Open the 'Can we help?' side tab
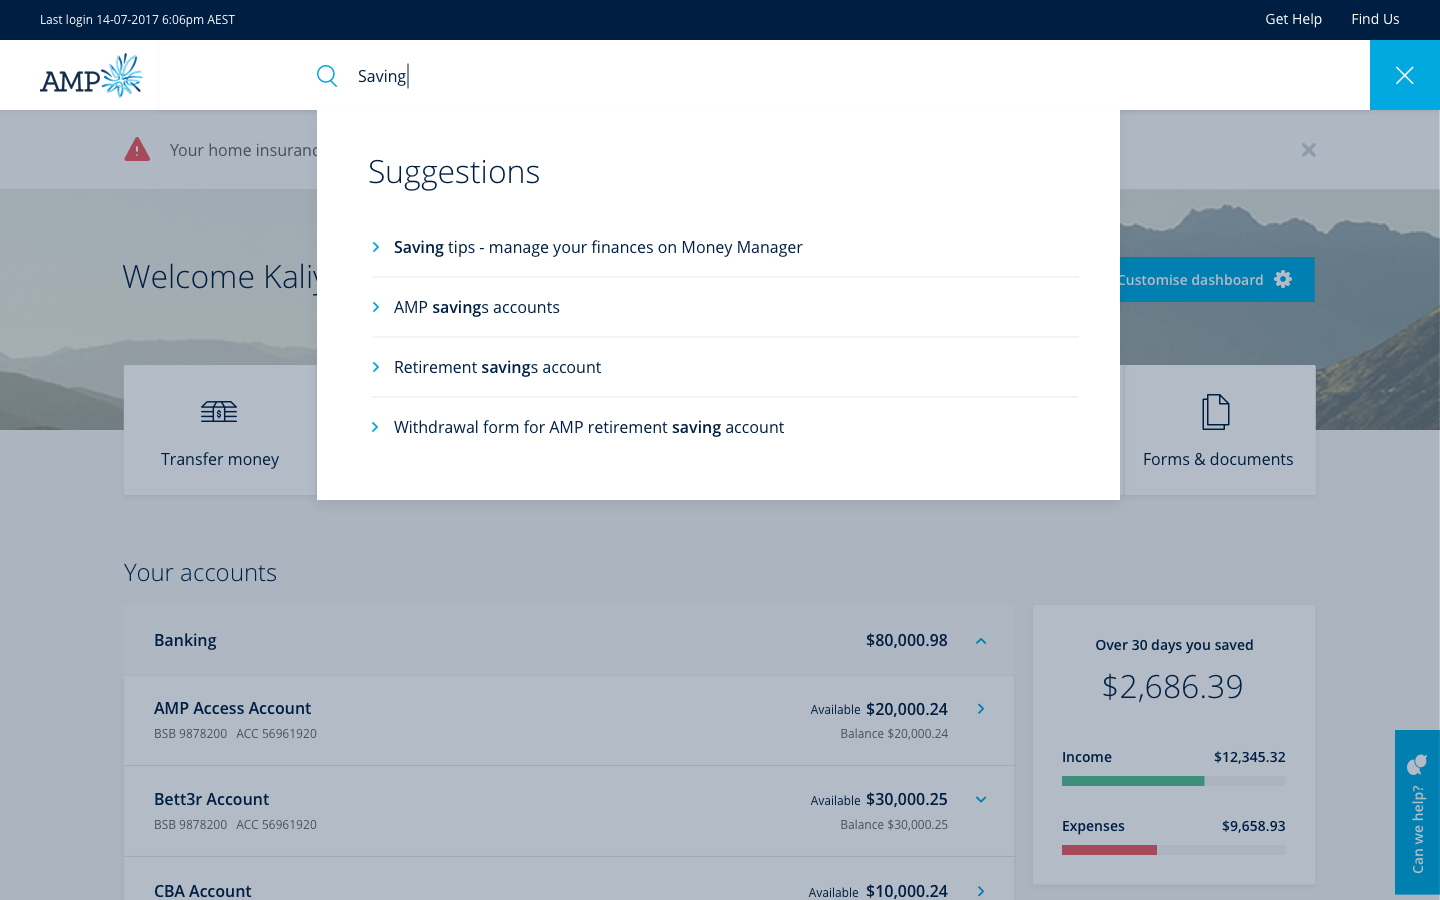The image size is (1440, 900). click(1417, 812)
